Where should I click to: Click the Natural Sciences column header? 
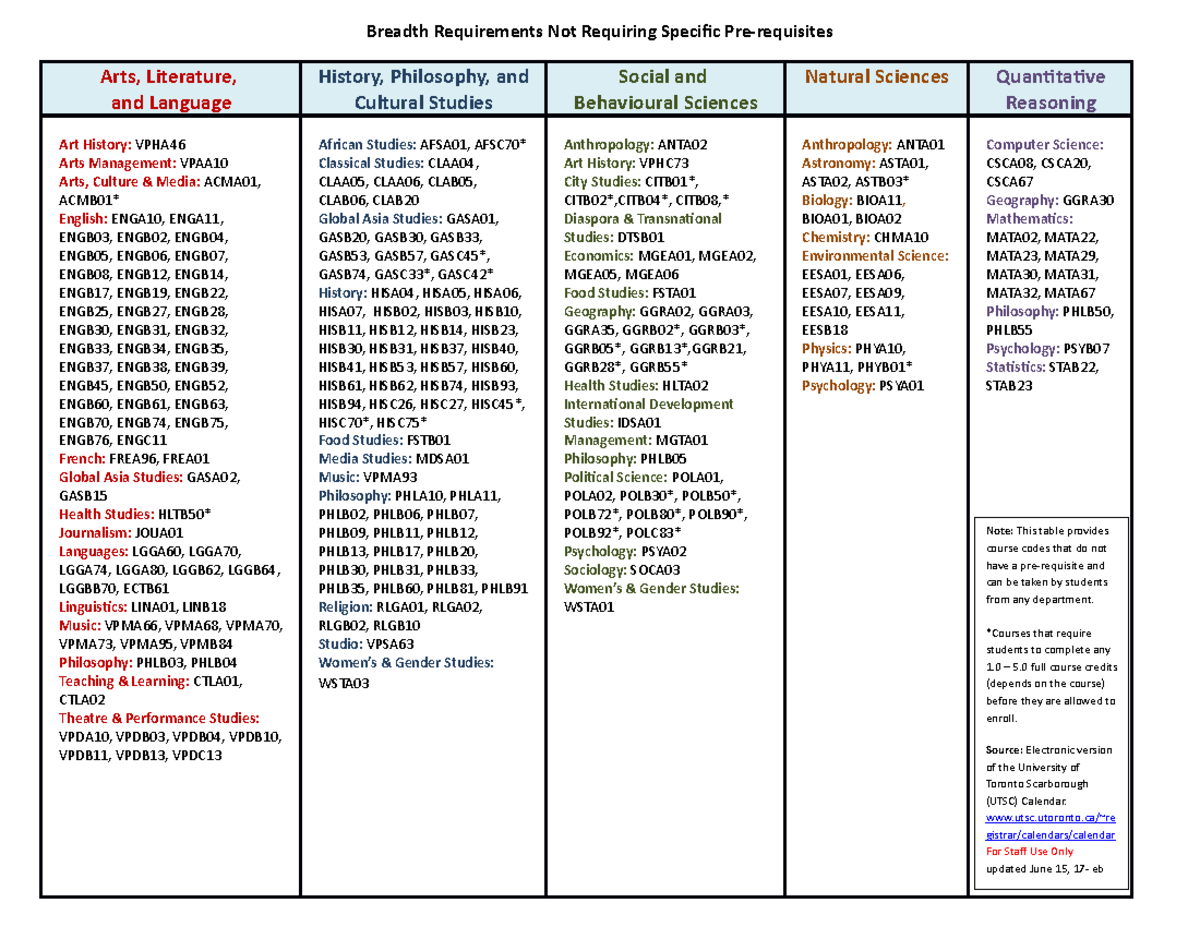coord(877,77)
